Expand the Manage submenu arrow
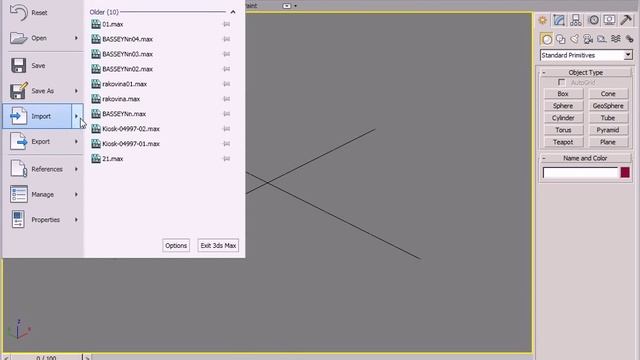640x360 pixels. pos(76,194)
